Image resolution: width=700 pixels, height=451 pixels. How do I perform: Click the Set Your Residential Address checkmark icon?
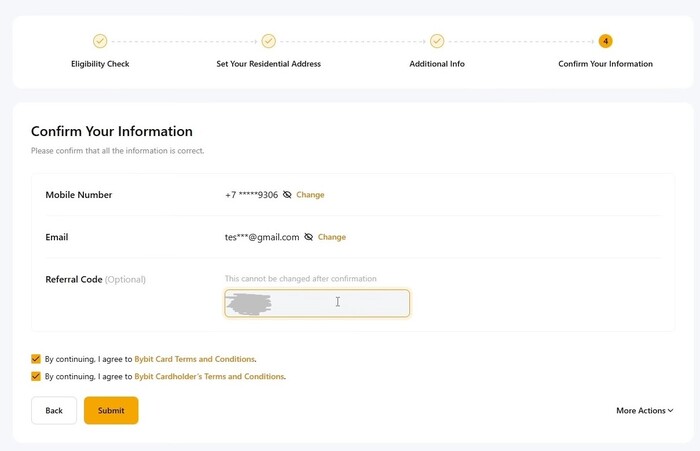click(x=268, y=41)
